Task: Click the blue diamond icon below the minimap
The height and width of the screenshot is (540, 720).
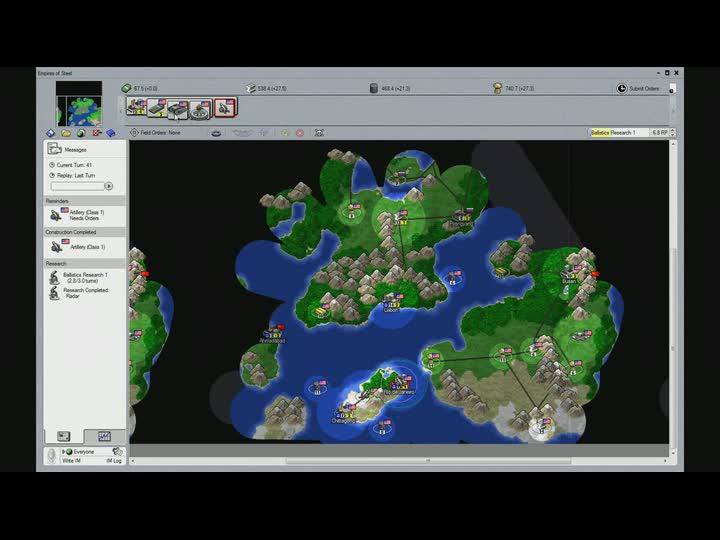Action: 51,133
